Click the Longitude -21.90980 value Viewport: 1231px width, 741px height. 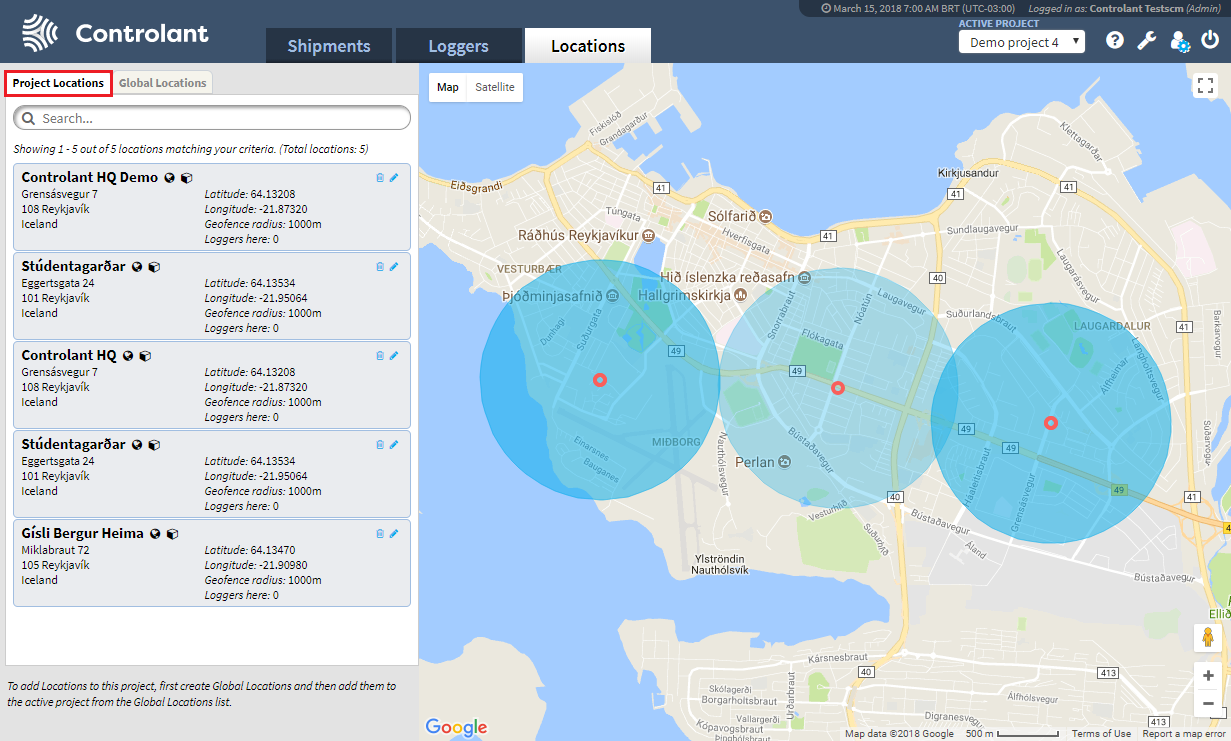[x=283, y=565]
